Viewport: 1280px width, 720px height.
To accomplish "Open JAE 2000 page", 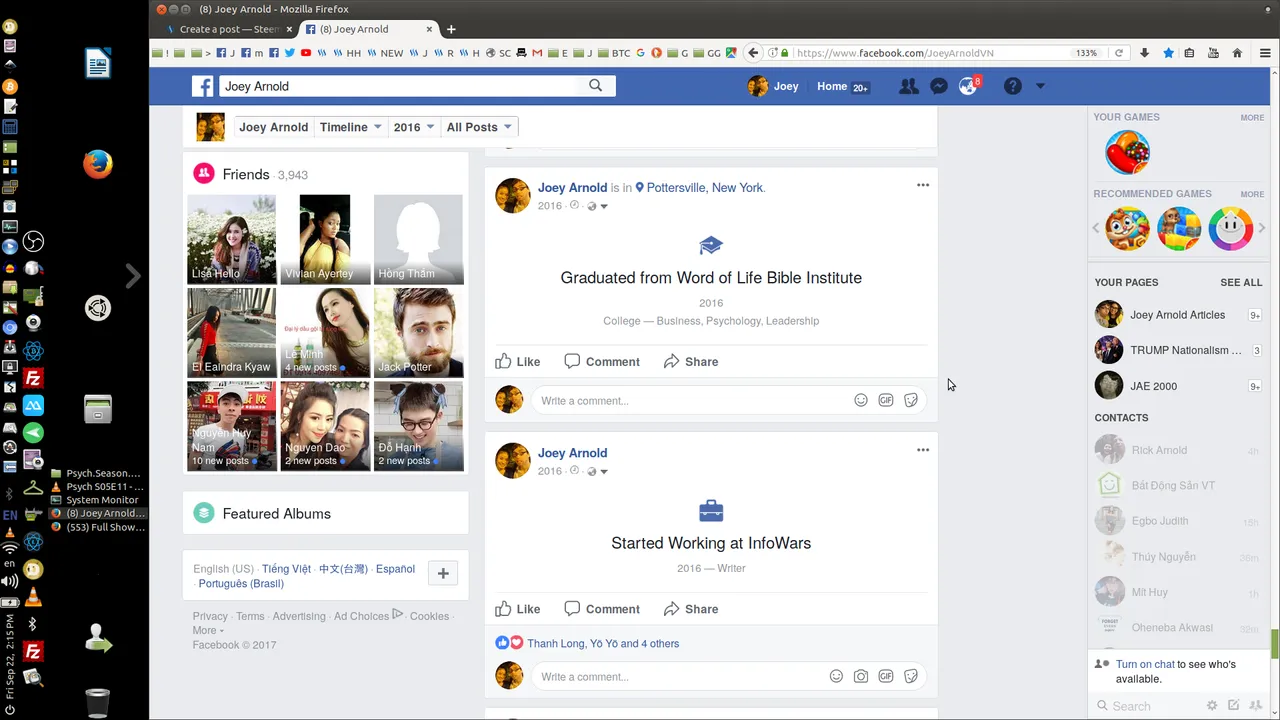I will pos(1178,386).
